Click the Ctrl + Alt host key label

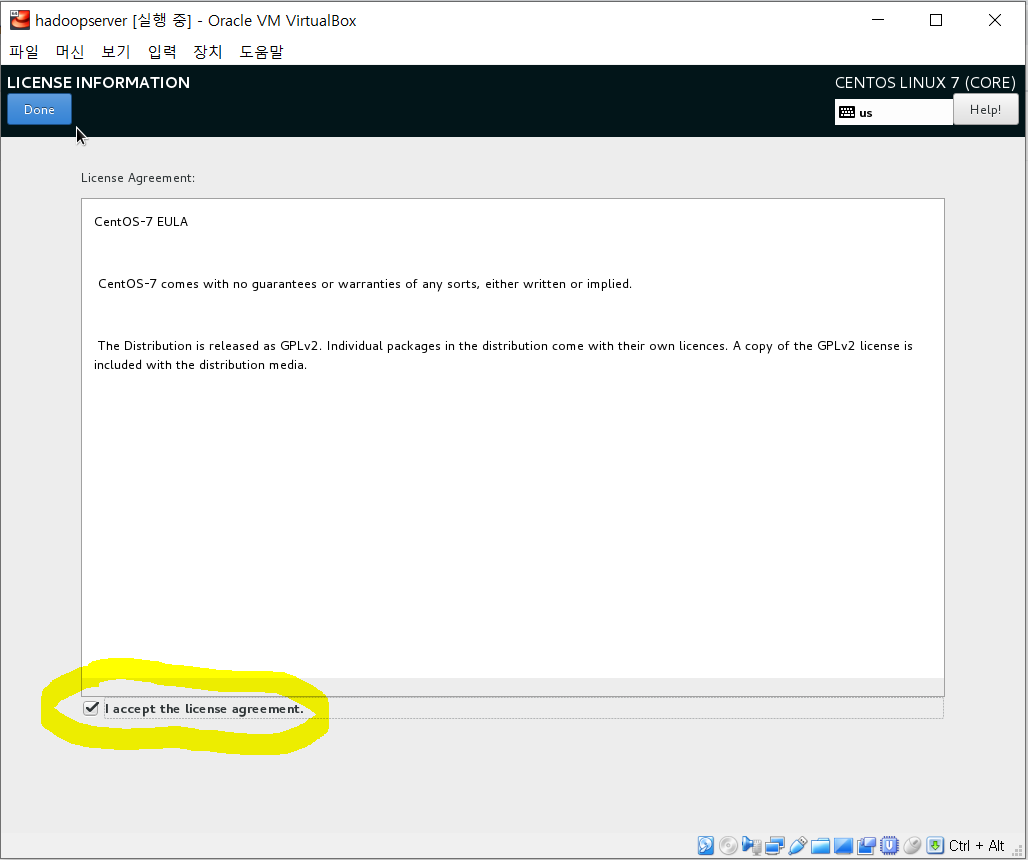coord(976,846)
